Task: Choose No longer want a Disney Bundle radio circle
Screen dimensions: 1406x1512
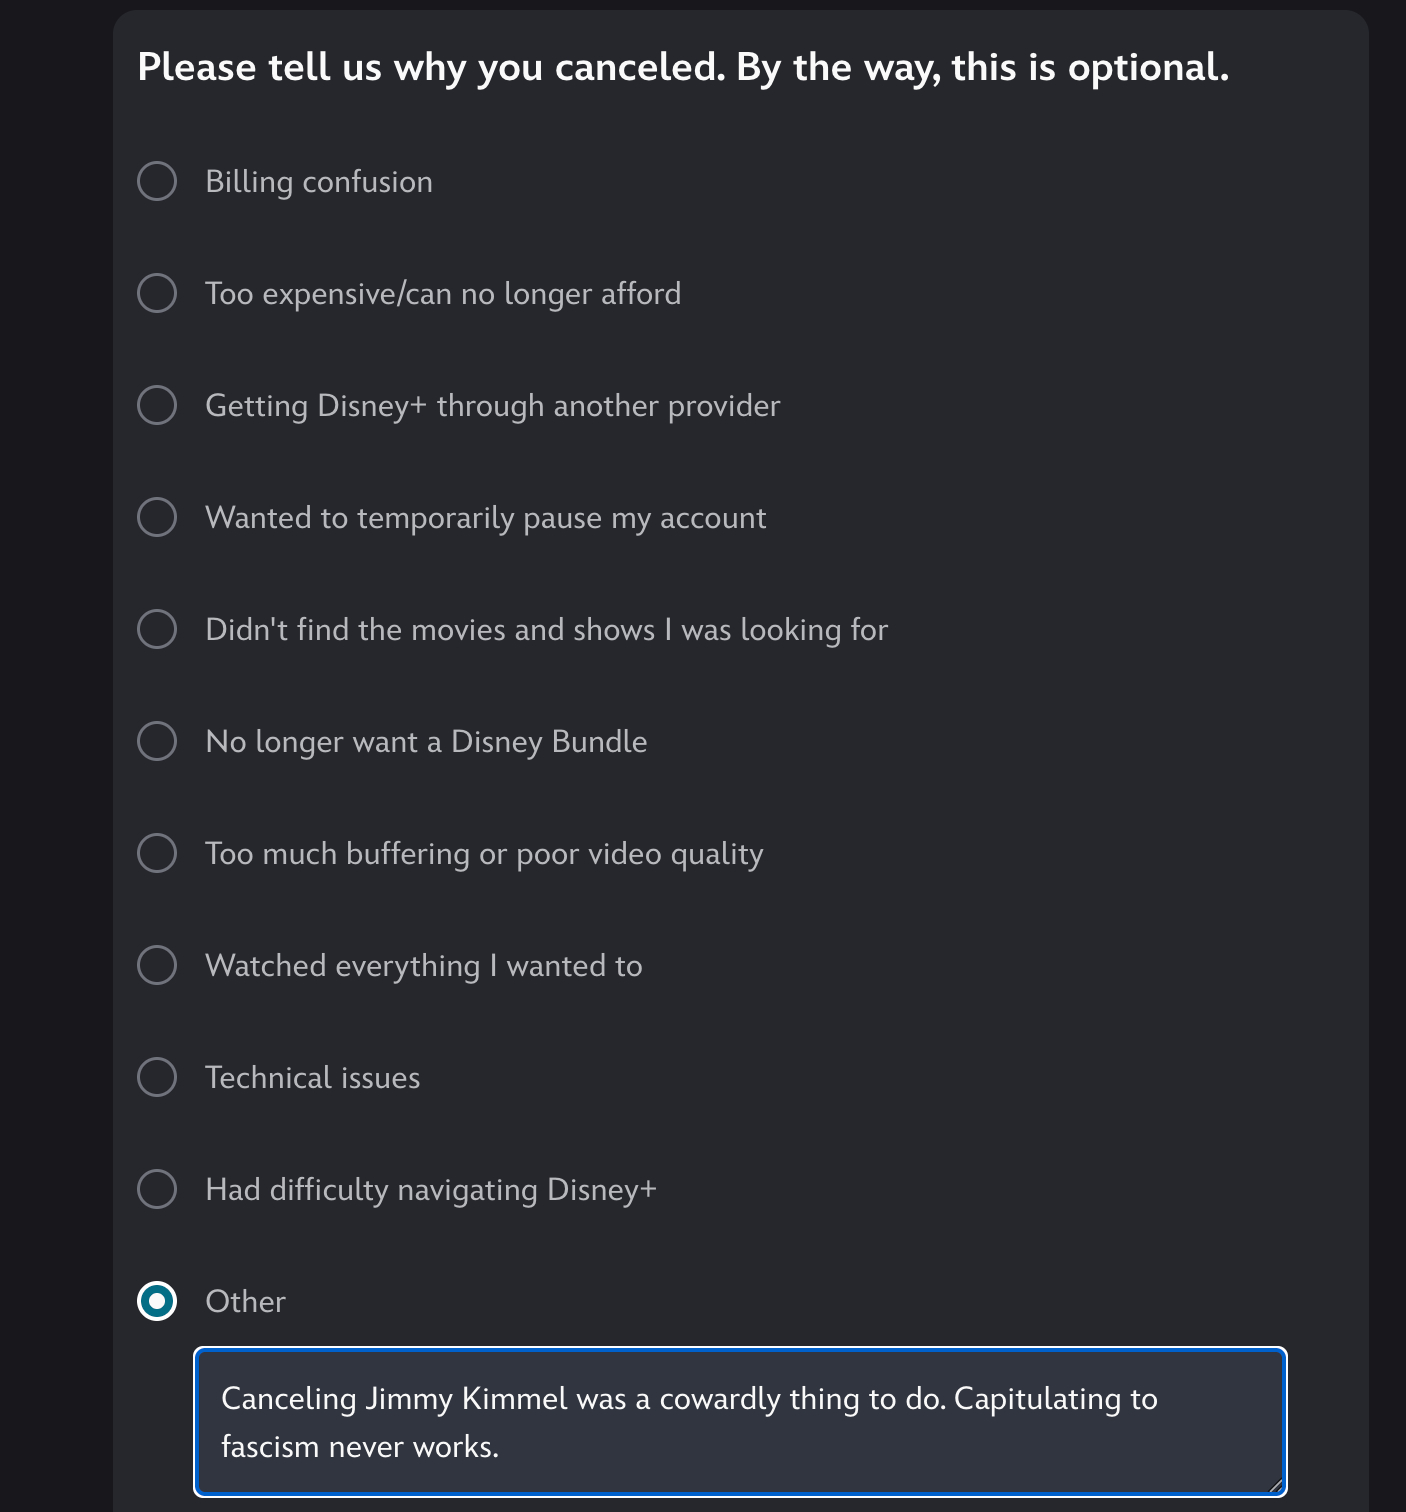Action: (x=157, y=741)
